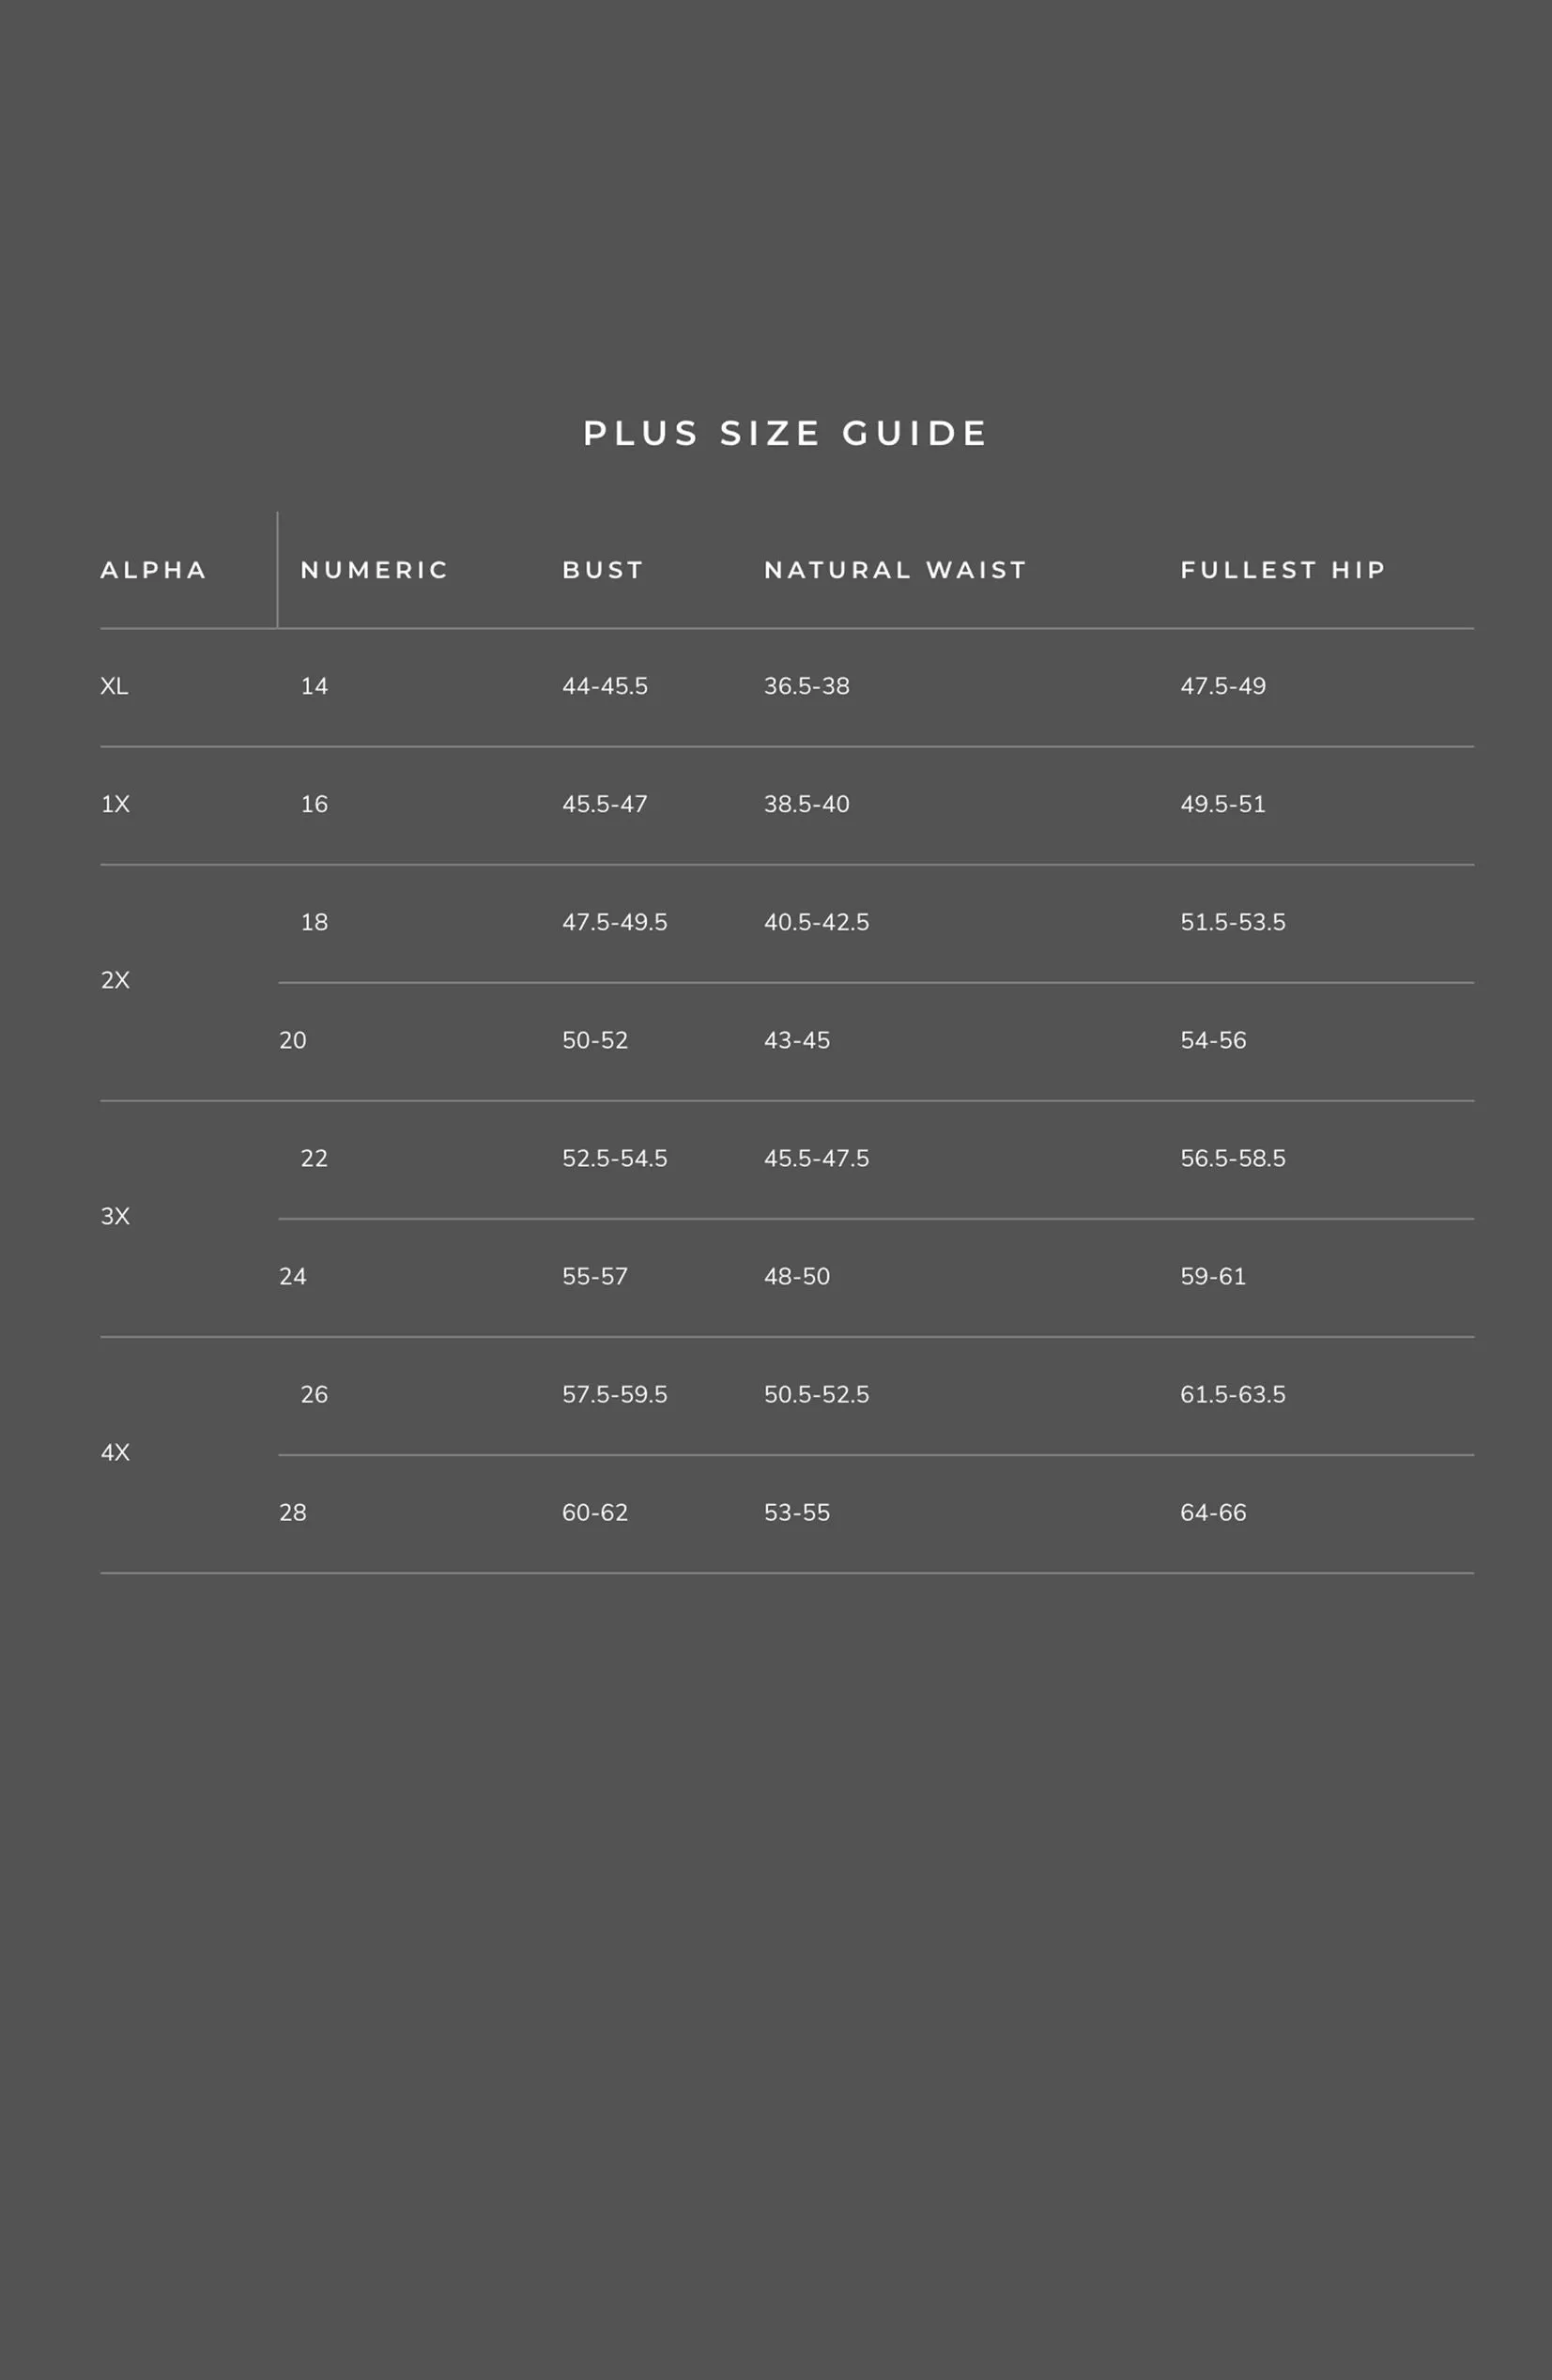Select the NUMERIC column header
Image resolution: width=1552 pixels, height=2380 pixels.
pyautogui.click(x=375, y=570)
